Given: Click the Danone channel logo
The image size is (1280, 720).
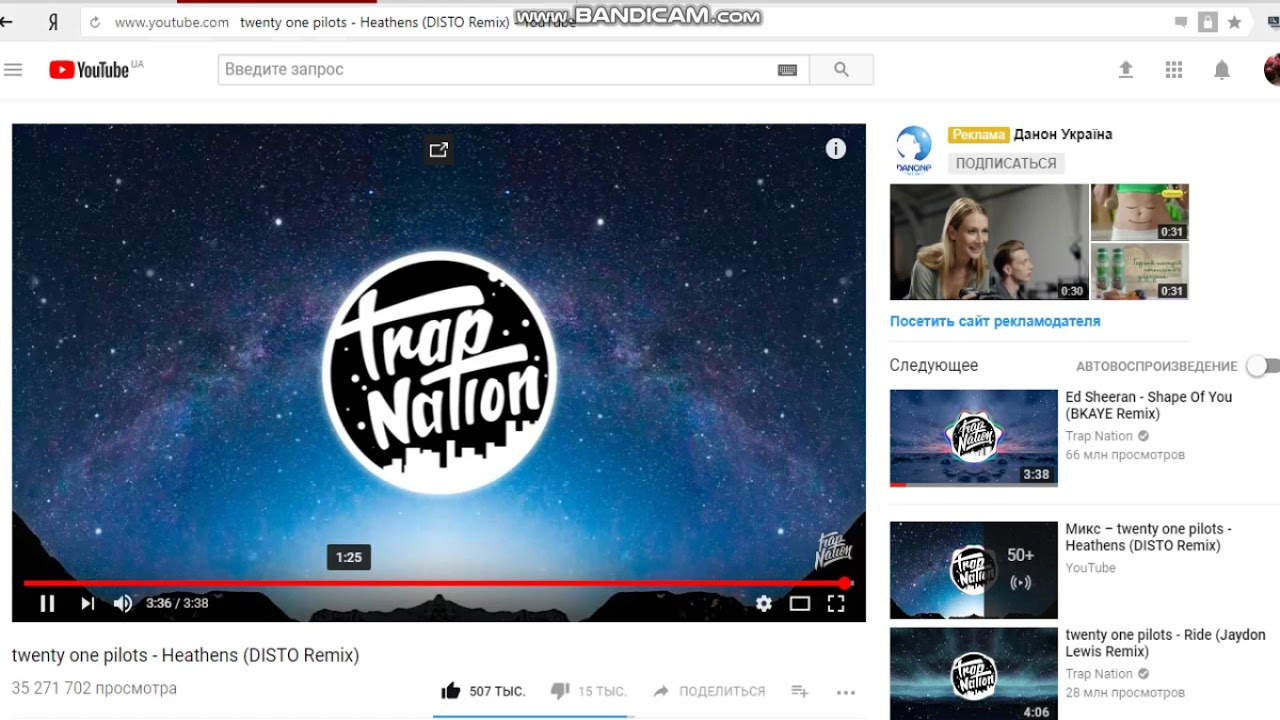Looking at the screenshot, I should coord(913,150).
